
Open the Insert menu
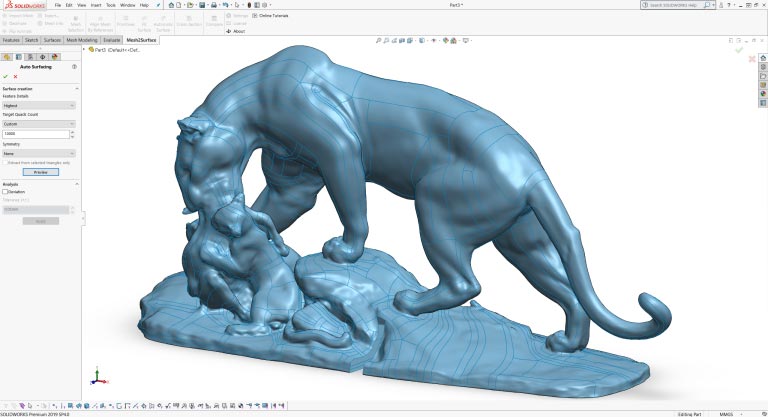pos(96,5)
